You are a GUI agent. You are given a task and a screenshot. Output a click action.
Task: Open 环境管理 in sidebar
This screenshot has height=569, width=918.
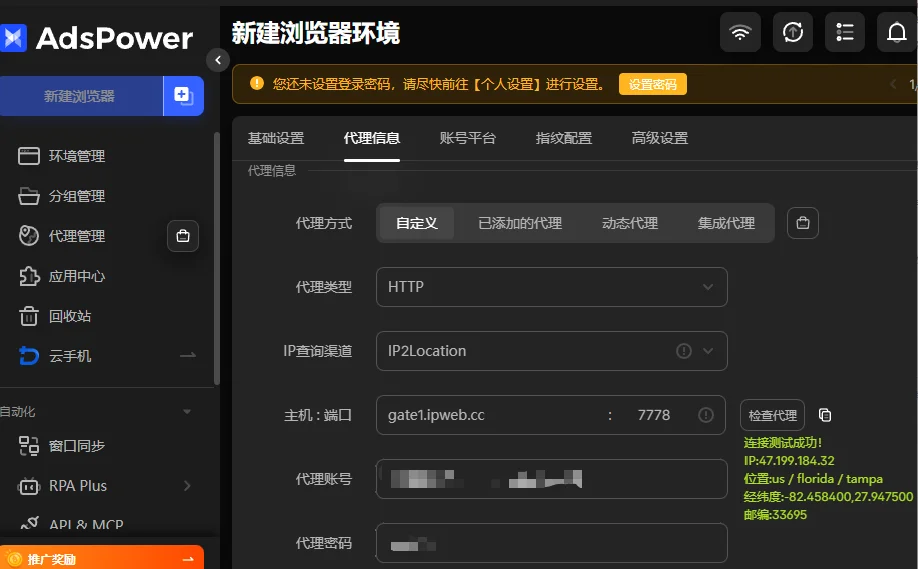coord(77,156)
